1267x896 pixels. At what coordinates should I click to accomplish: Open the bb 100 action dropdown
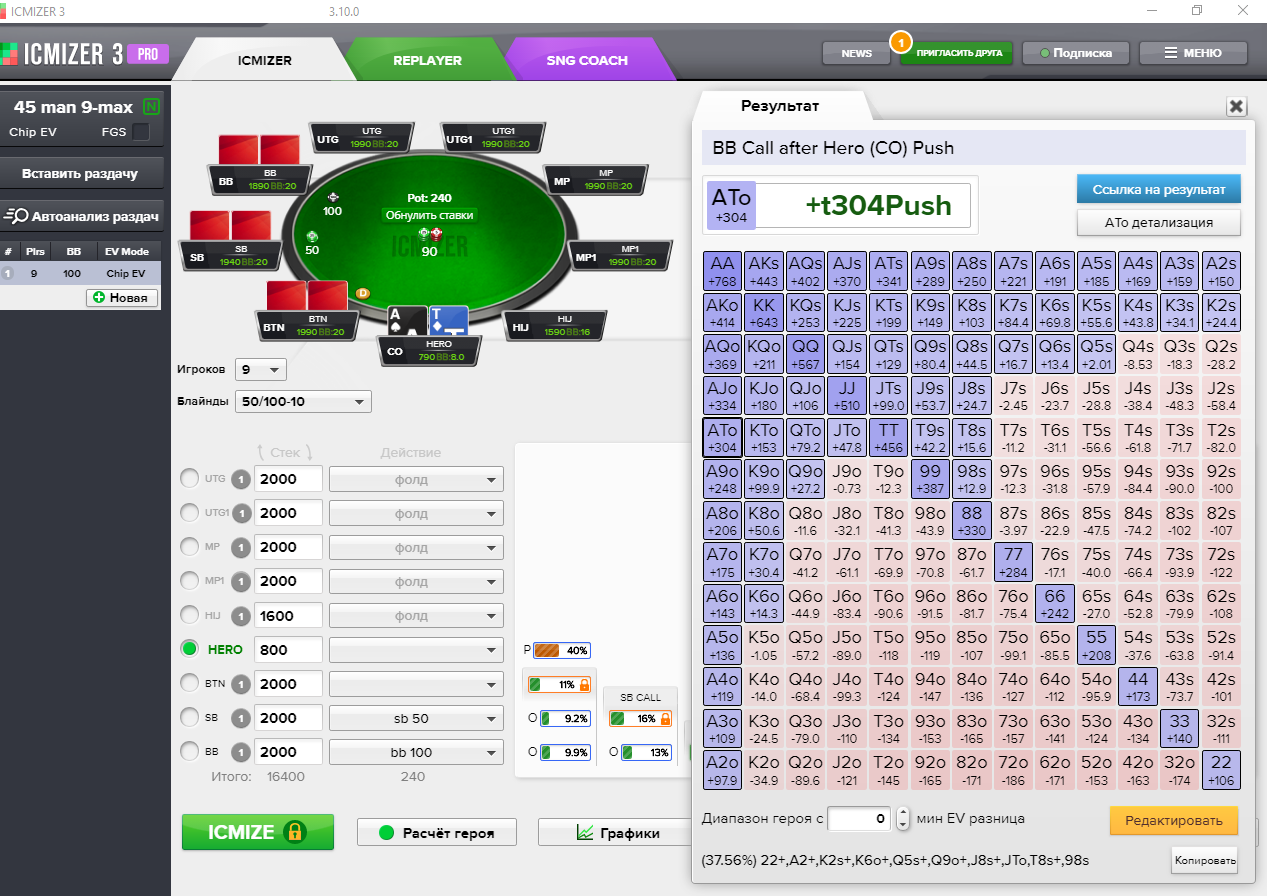416,752
